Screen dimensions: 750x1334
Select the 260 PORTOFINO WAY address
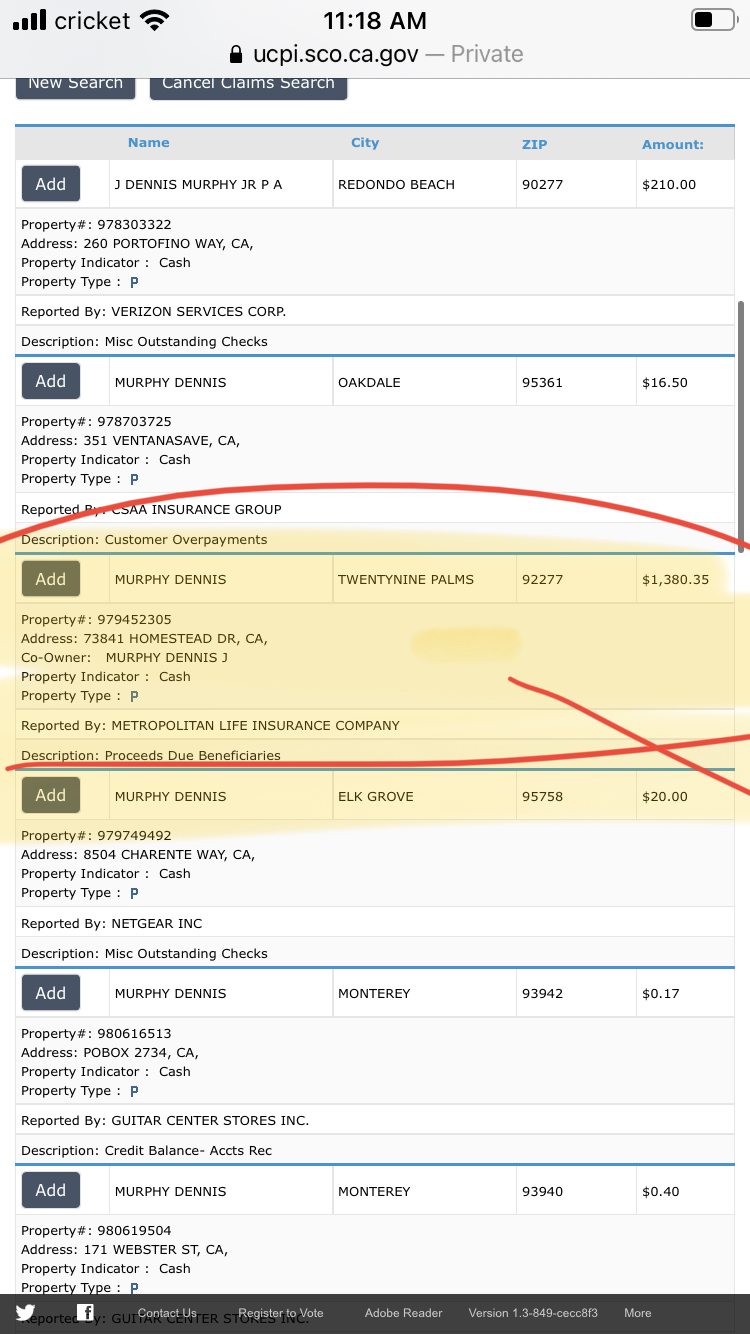[x=137, y=243]
